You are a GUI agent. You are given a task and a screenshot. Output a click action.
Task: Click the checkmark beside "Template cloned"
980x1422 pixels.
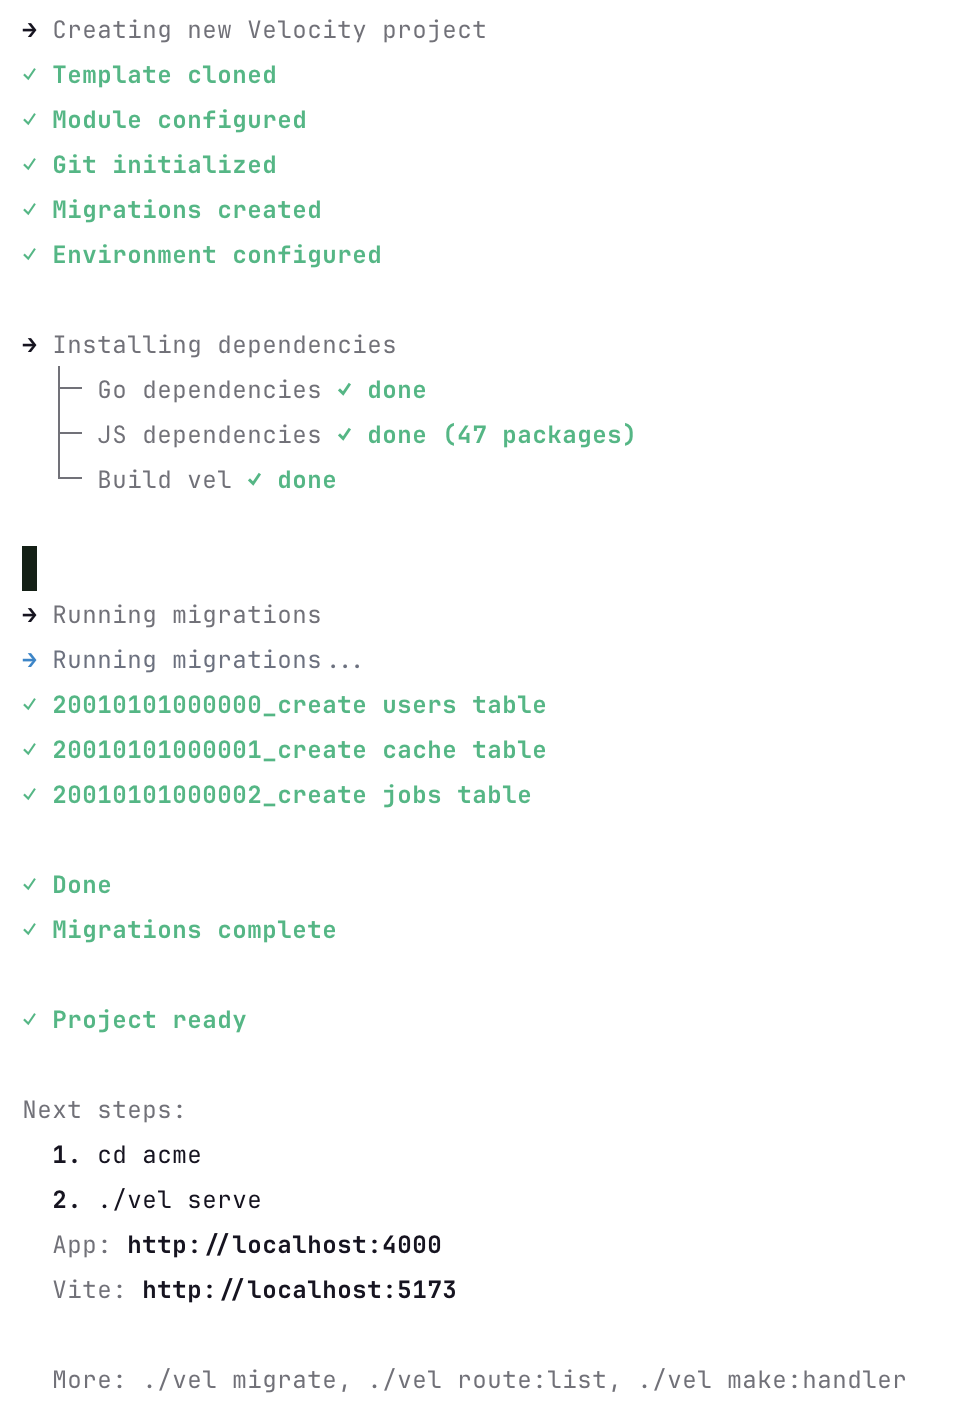(30, 75)
